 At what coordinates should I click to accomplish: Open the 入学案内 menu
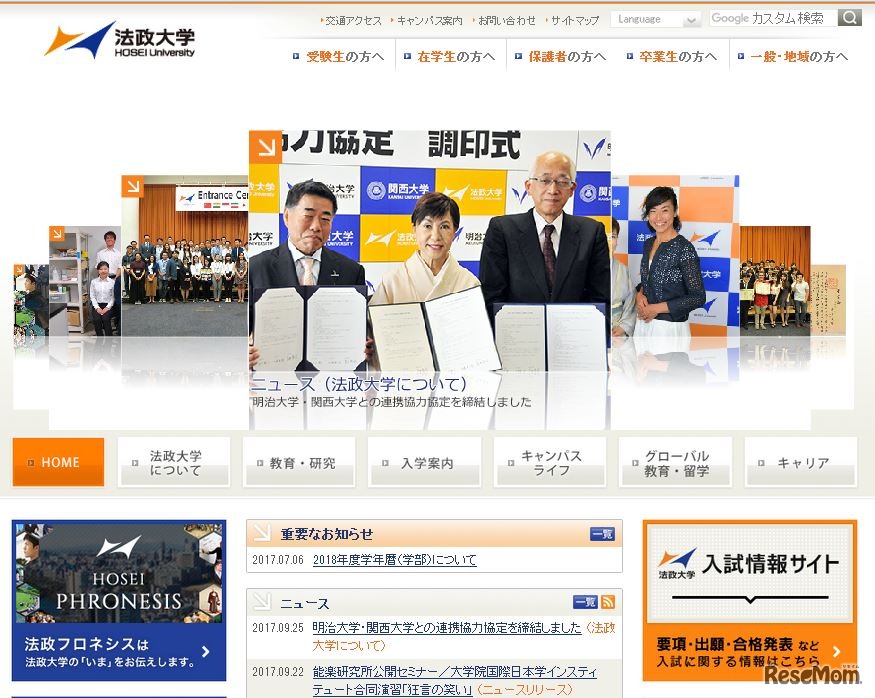click(424, 462)
